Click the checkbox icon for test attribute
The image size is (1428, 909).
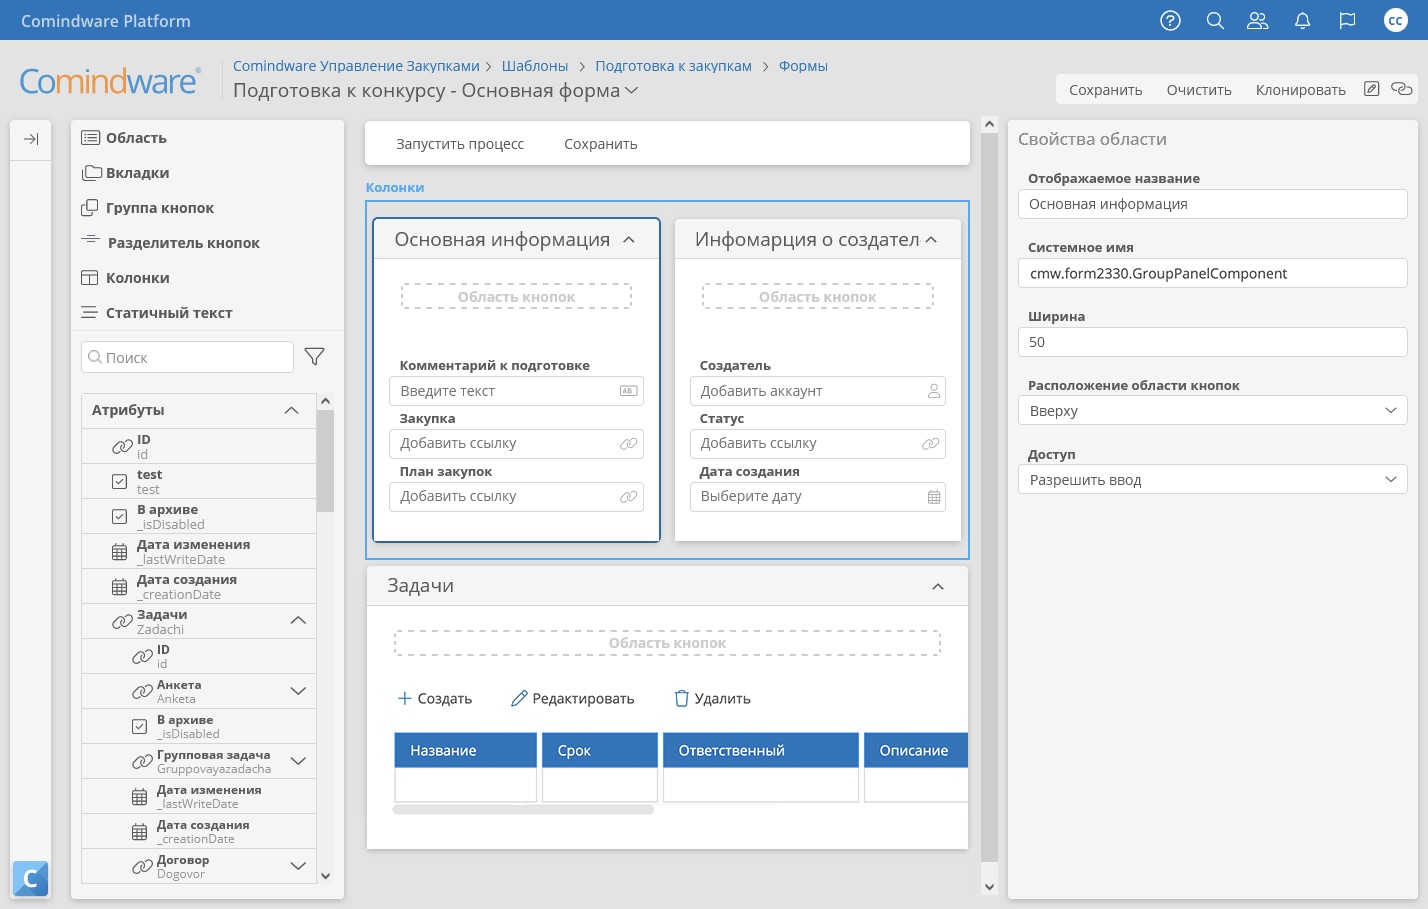pyautogui.click(x=120, y=482)
